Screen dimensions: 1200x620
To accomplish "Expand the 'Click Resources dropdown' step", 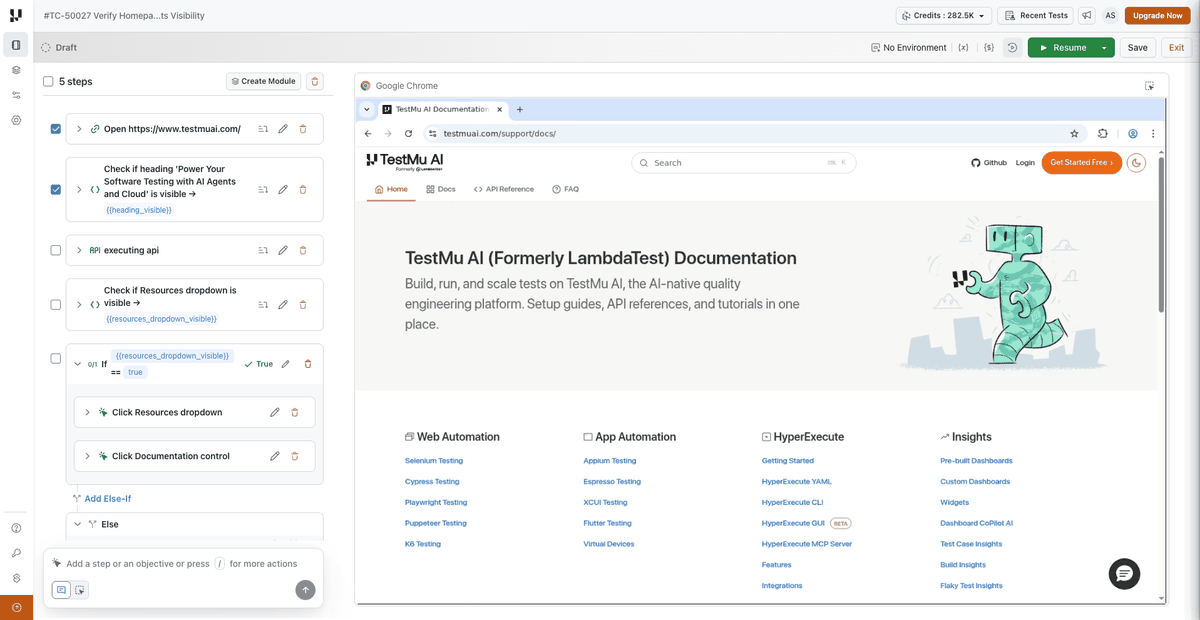I will click(x=87, y=412).
